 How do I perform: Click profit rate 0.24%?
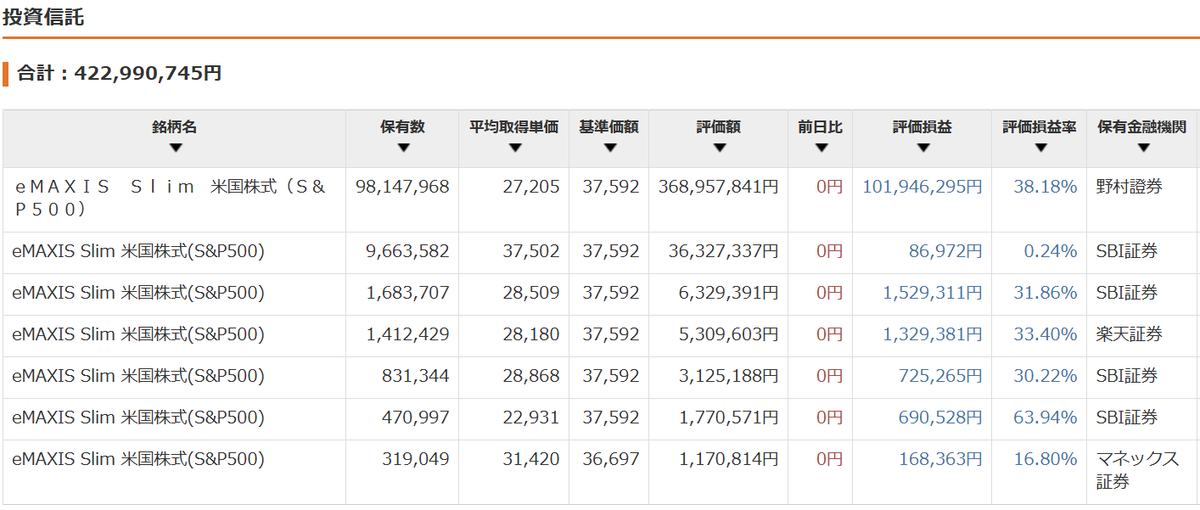point(1050,252)
